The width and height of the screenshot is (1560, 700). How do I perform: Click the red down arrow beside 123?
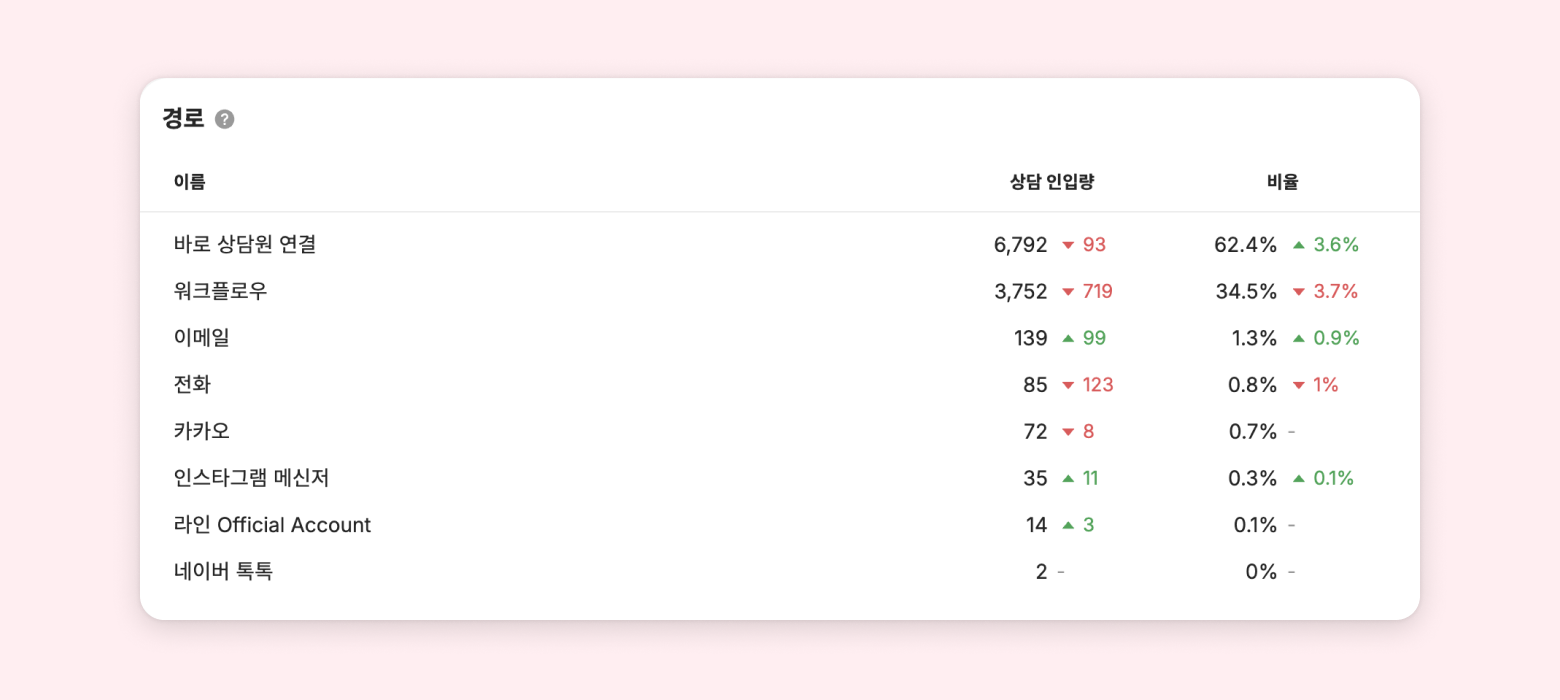1068,385
